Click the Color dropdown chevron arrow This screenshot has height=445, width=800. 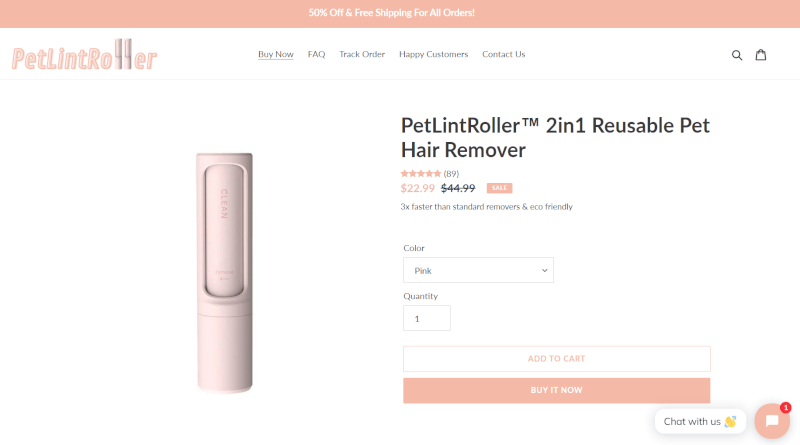coord(544,270)
